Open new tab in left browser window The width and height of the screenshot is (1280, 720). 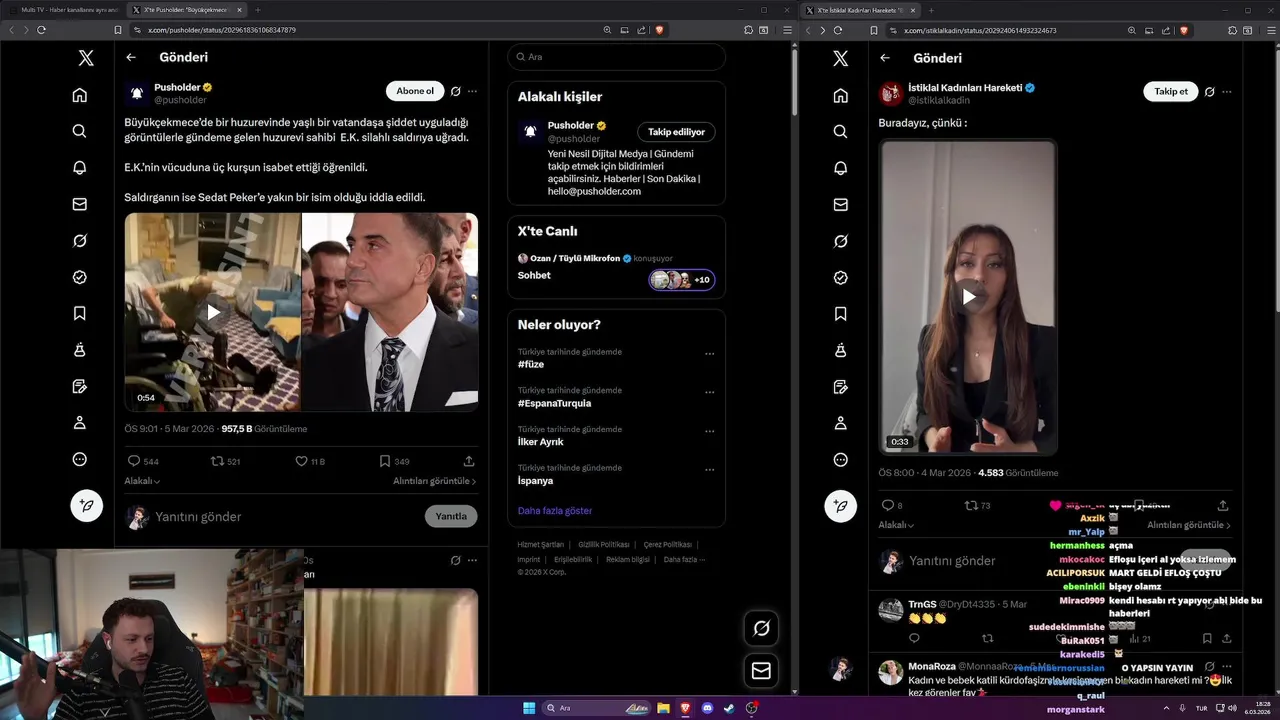[x=257, y=10]
